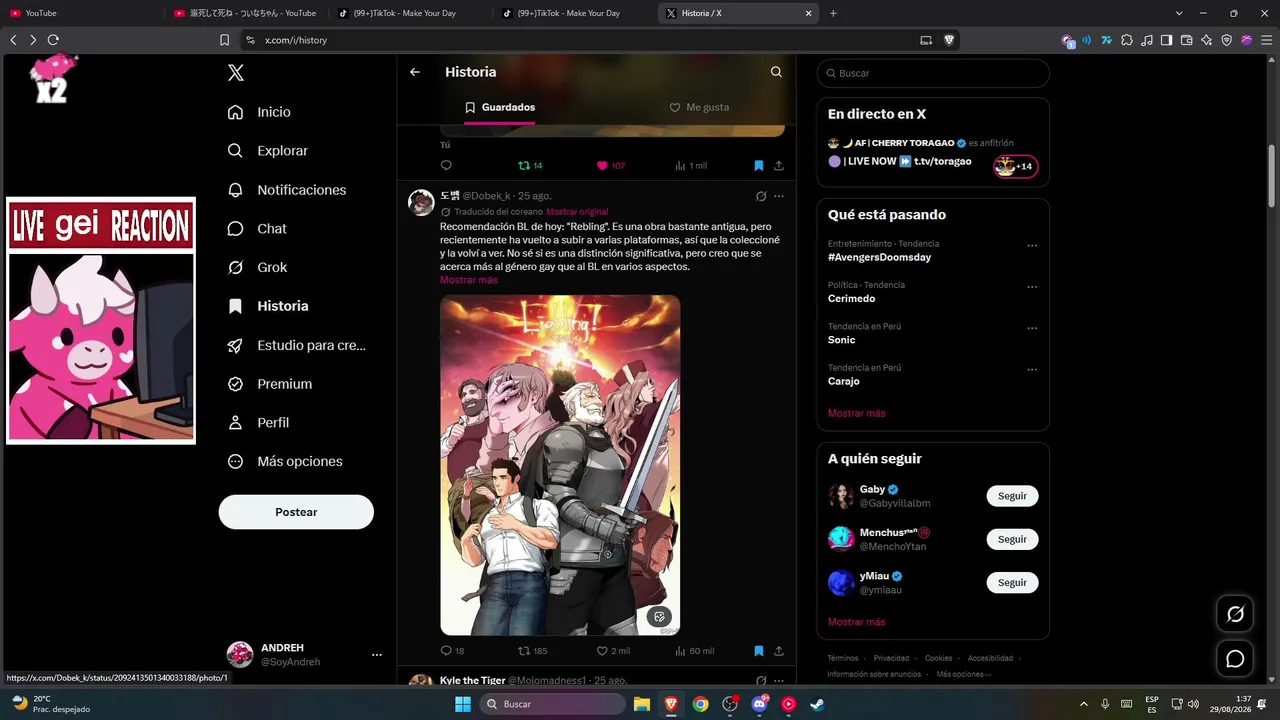
Task: Open the Términos footer link
Action: point(843,658)
